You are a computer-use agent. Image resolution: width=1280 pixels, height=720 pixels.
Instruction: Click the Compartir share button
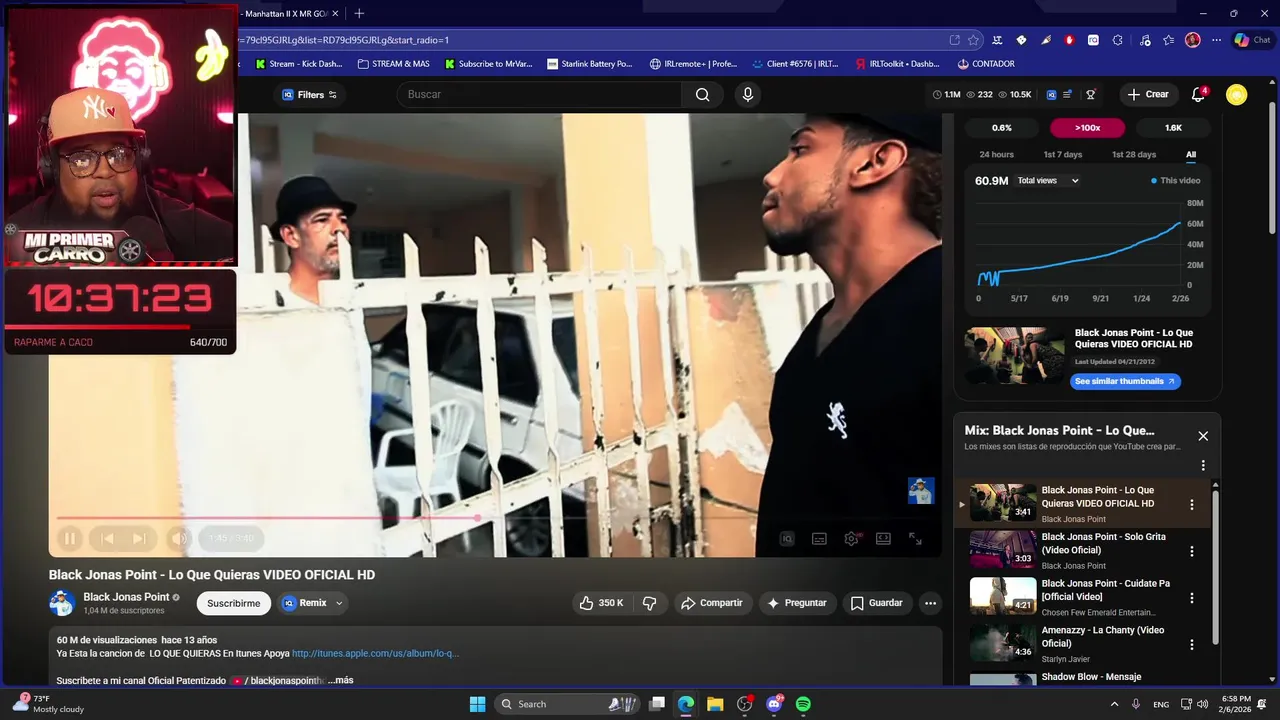point(711,603)
